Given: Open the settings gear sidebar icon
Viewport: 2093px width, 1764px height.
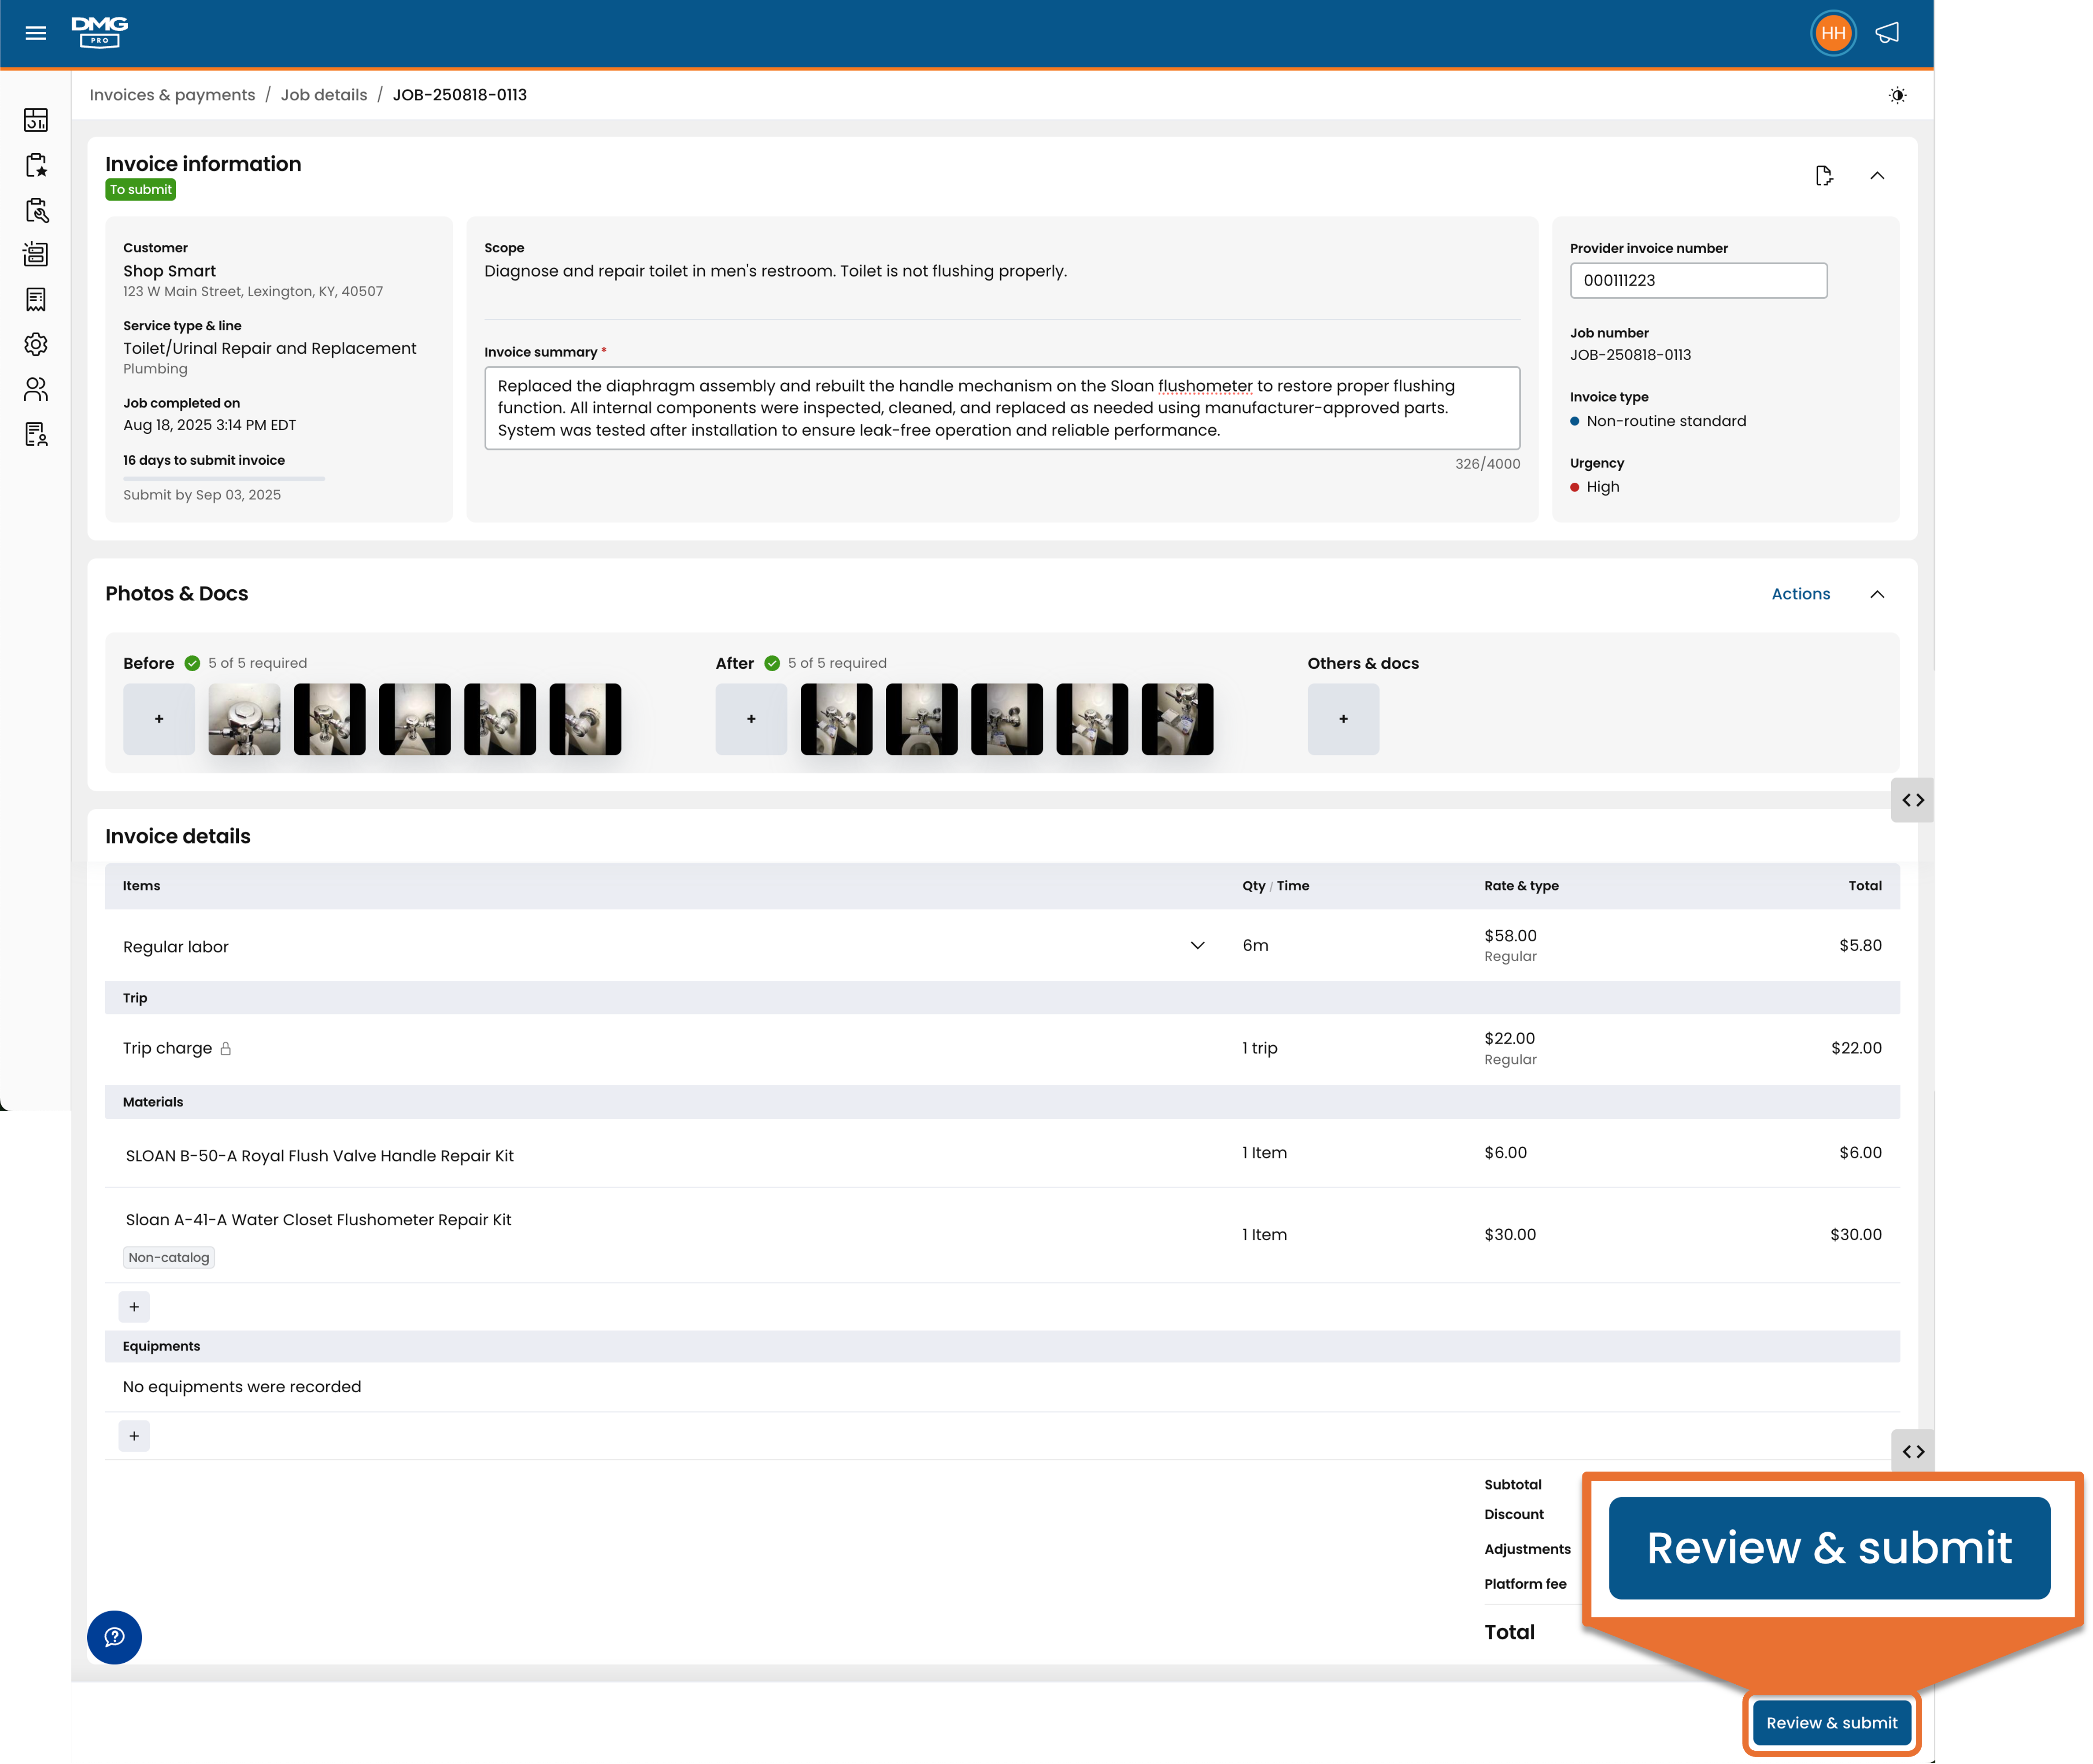Looking at the screenshot, I should point(36,344).
